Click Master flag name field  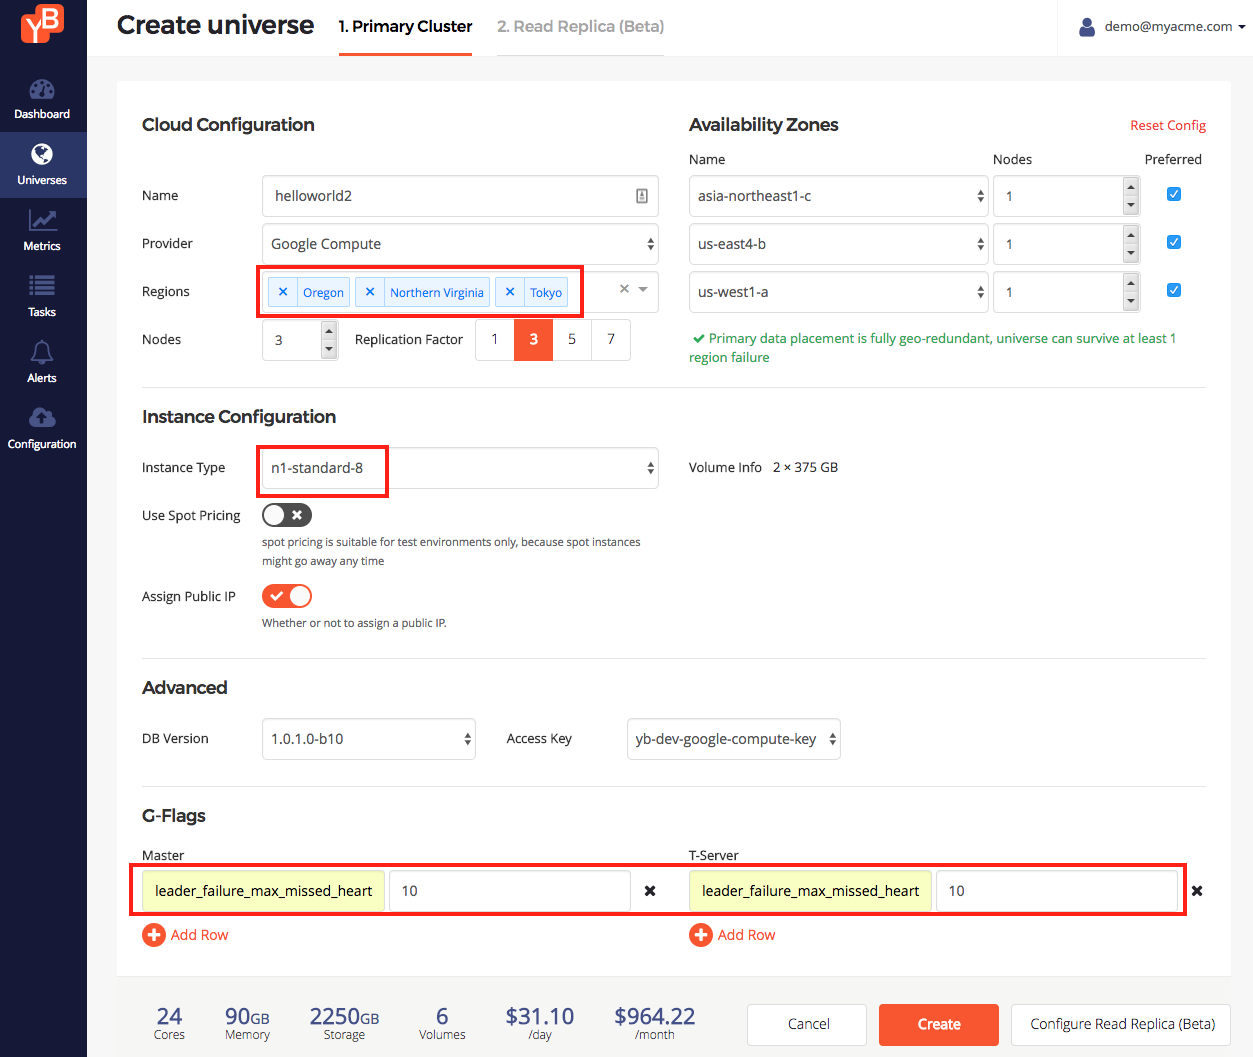click(x=263, y=891)
